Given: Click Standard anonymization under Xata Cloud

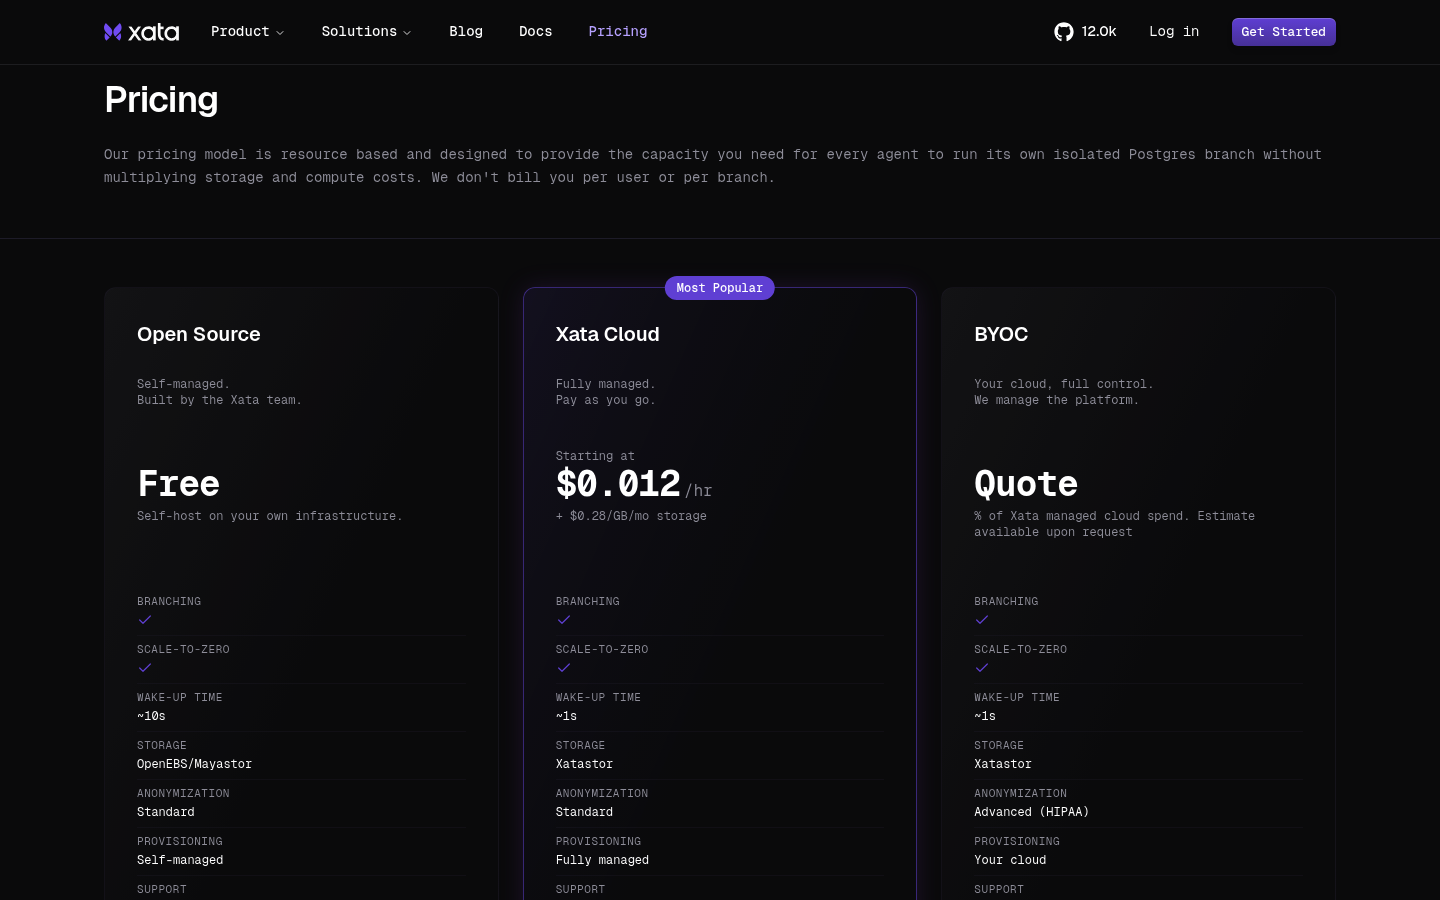Looking at the screenshot, I should point(584,812).
